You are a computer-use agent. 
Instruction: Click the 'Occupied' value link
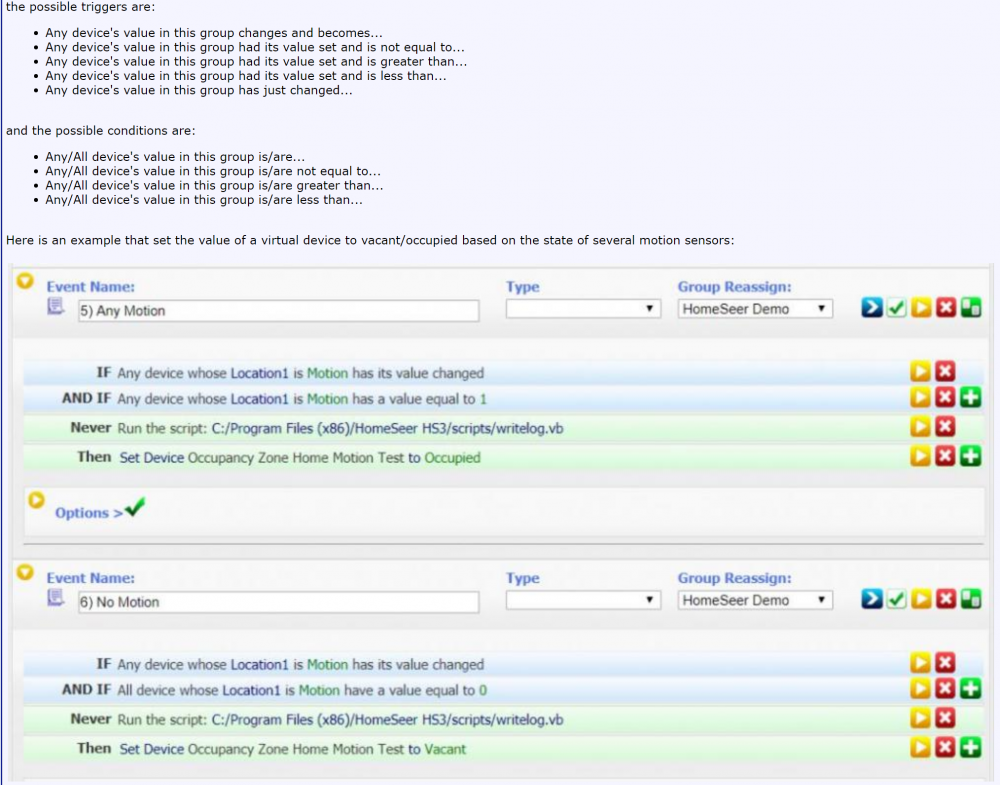pyautogui.click(x=452, y=458)
